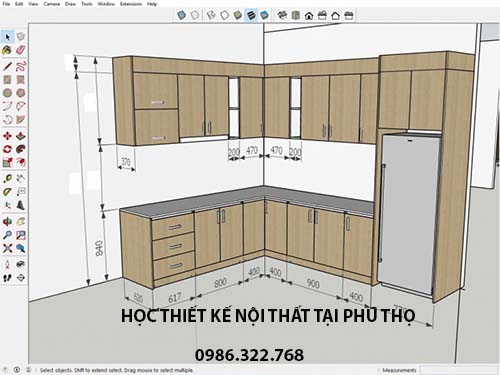Activate the Push/Pull tool
This screenshot has width=500, height=375.
pos(21,136)
